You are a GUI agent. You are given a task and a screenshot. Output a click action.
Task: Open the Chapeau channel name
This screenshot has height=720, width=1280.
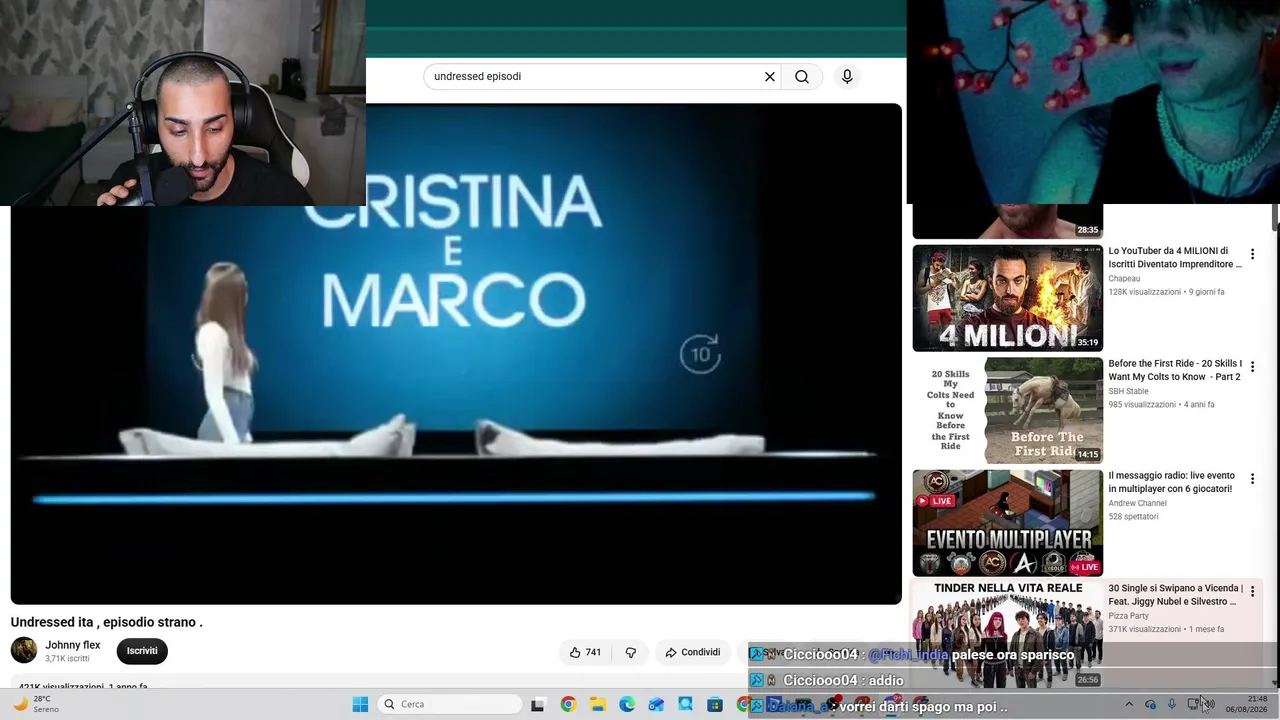tap(1124, 279)
